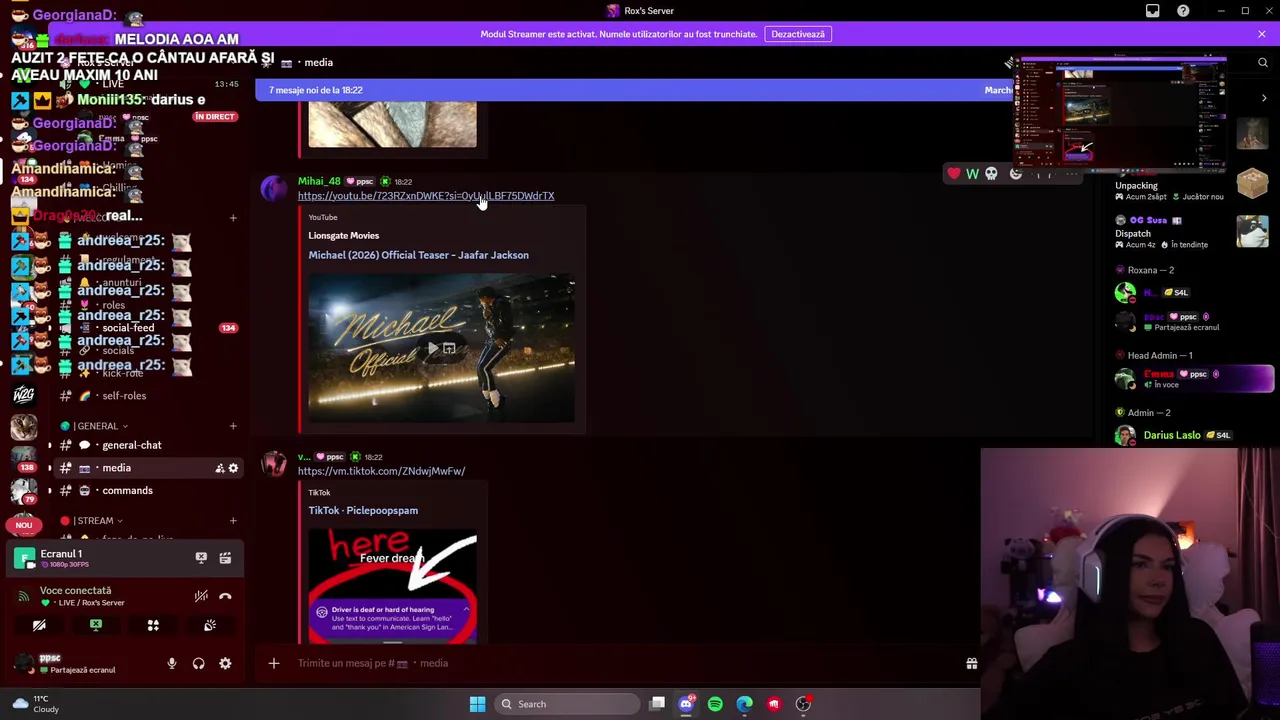Open Unpacking activity card
The width and height of the screenshot is (1280, 720).
[x=1193, y=186]
